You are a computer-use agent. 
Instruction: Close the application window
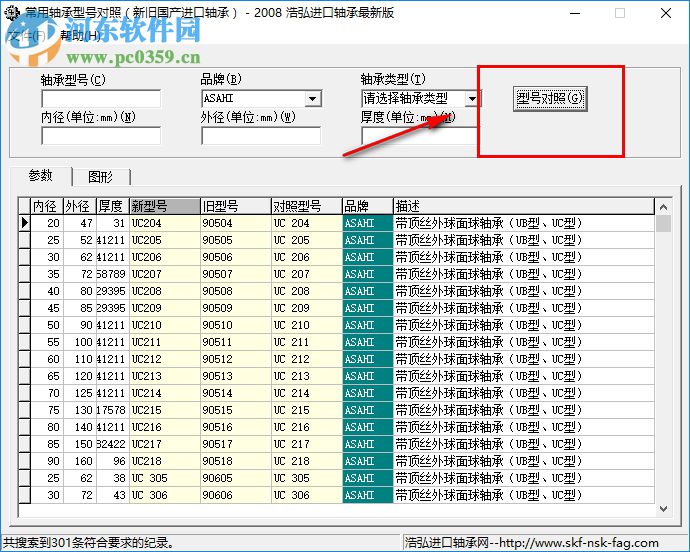coord(666,13)
